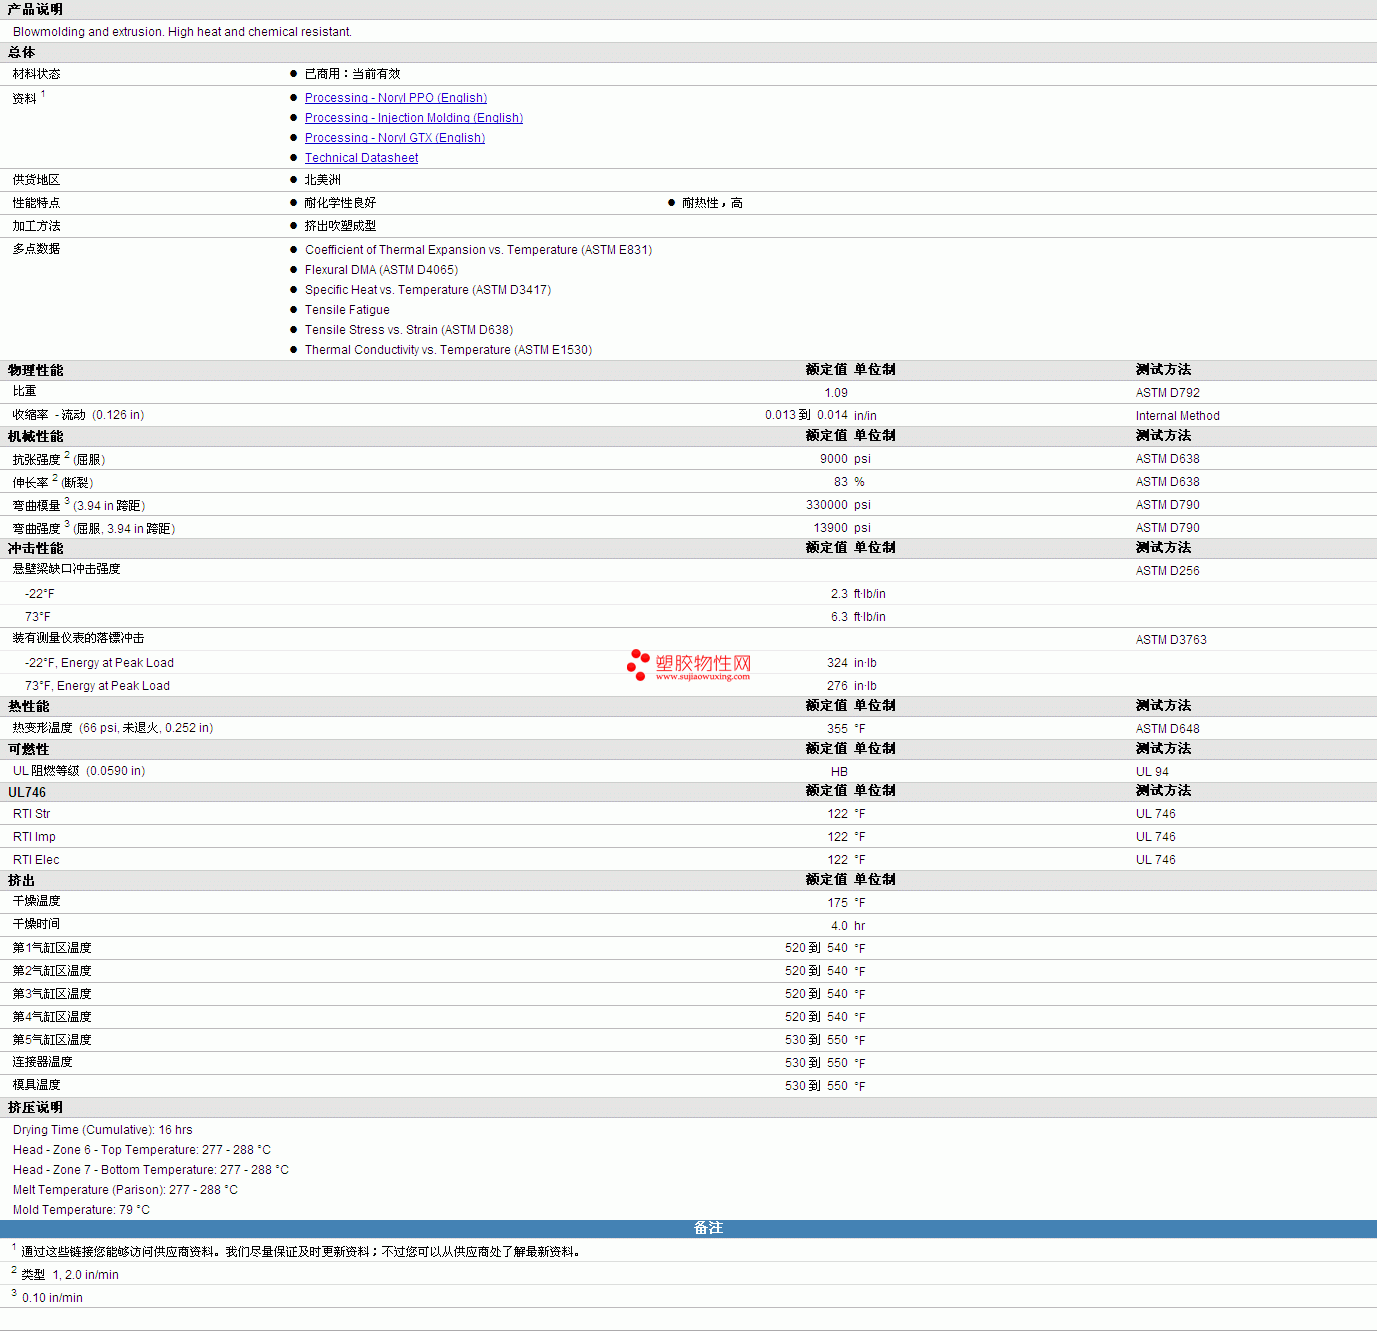Click flexural modulus value 330000

tap(827, 505)
